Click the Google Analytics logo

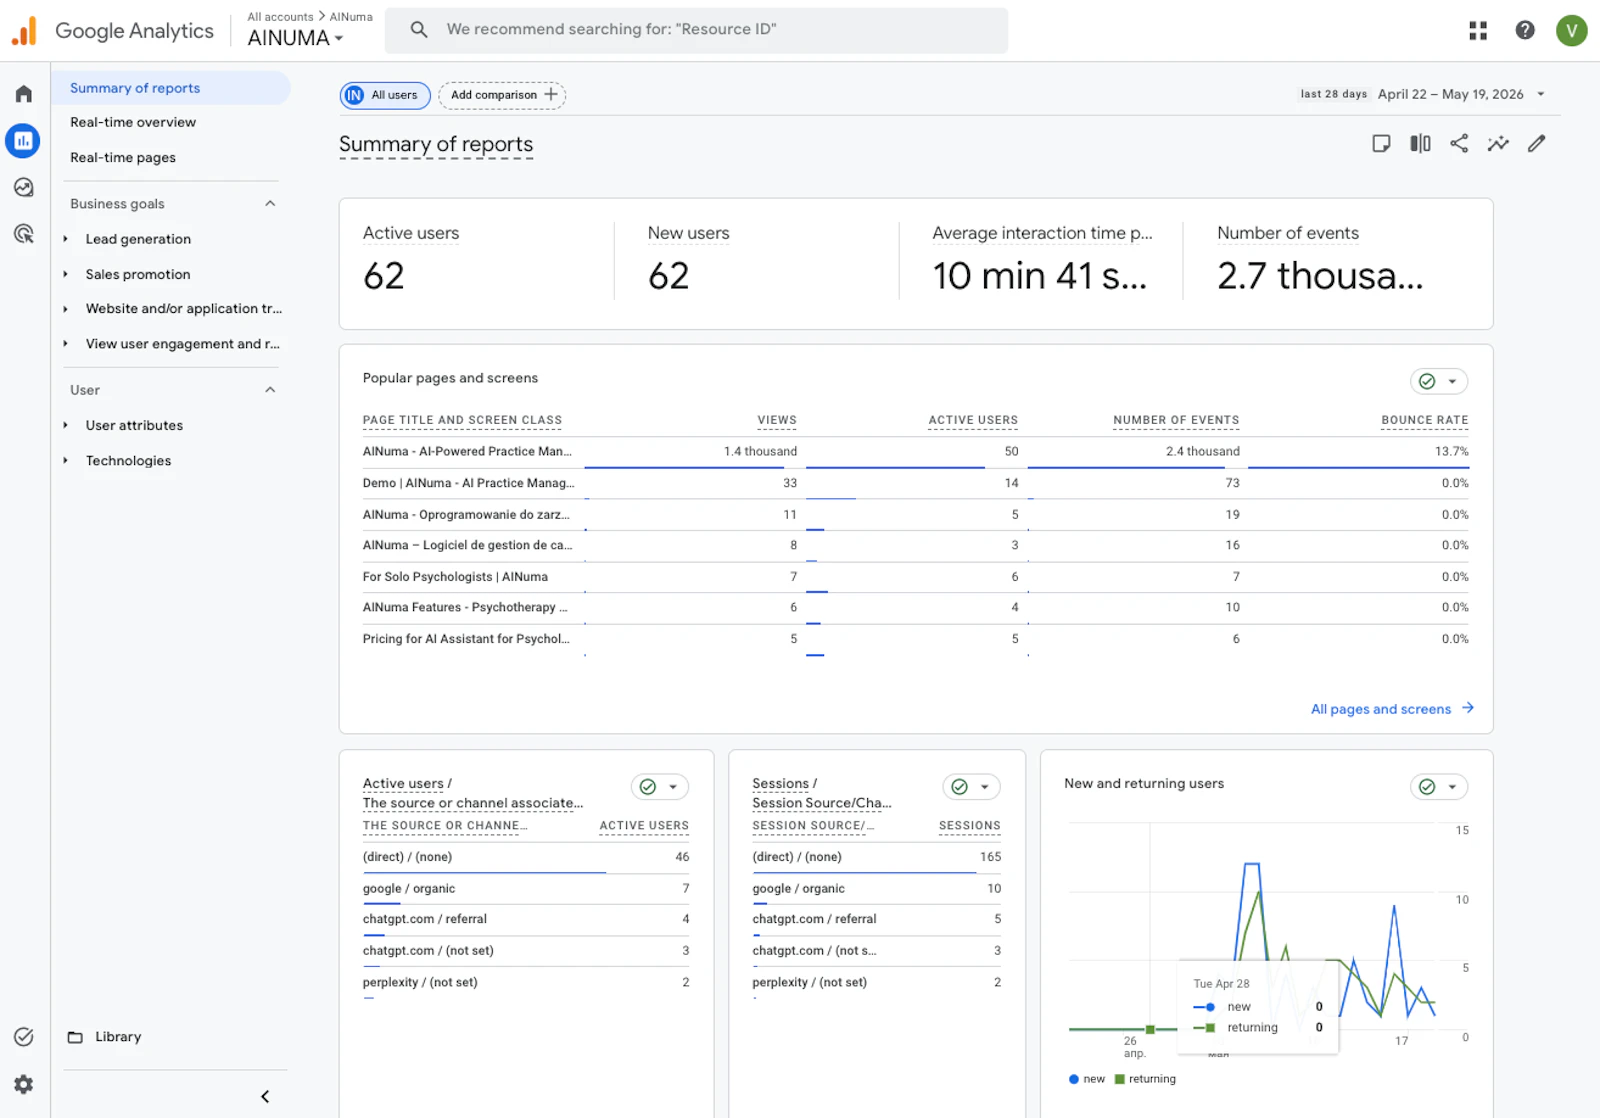coord(24,31)
